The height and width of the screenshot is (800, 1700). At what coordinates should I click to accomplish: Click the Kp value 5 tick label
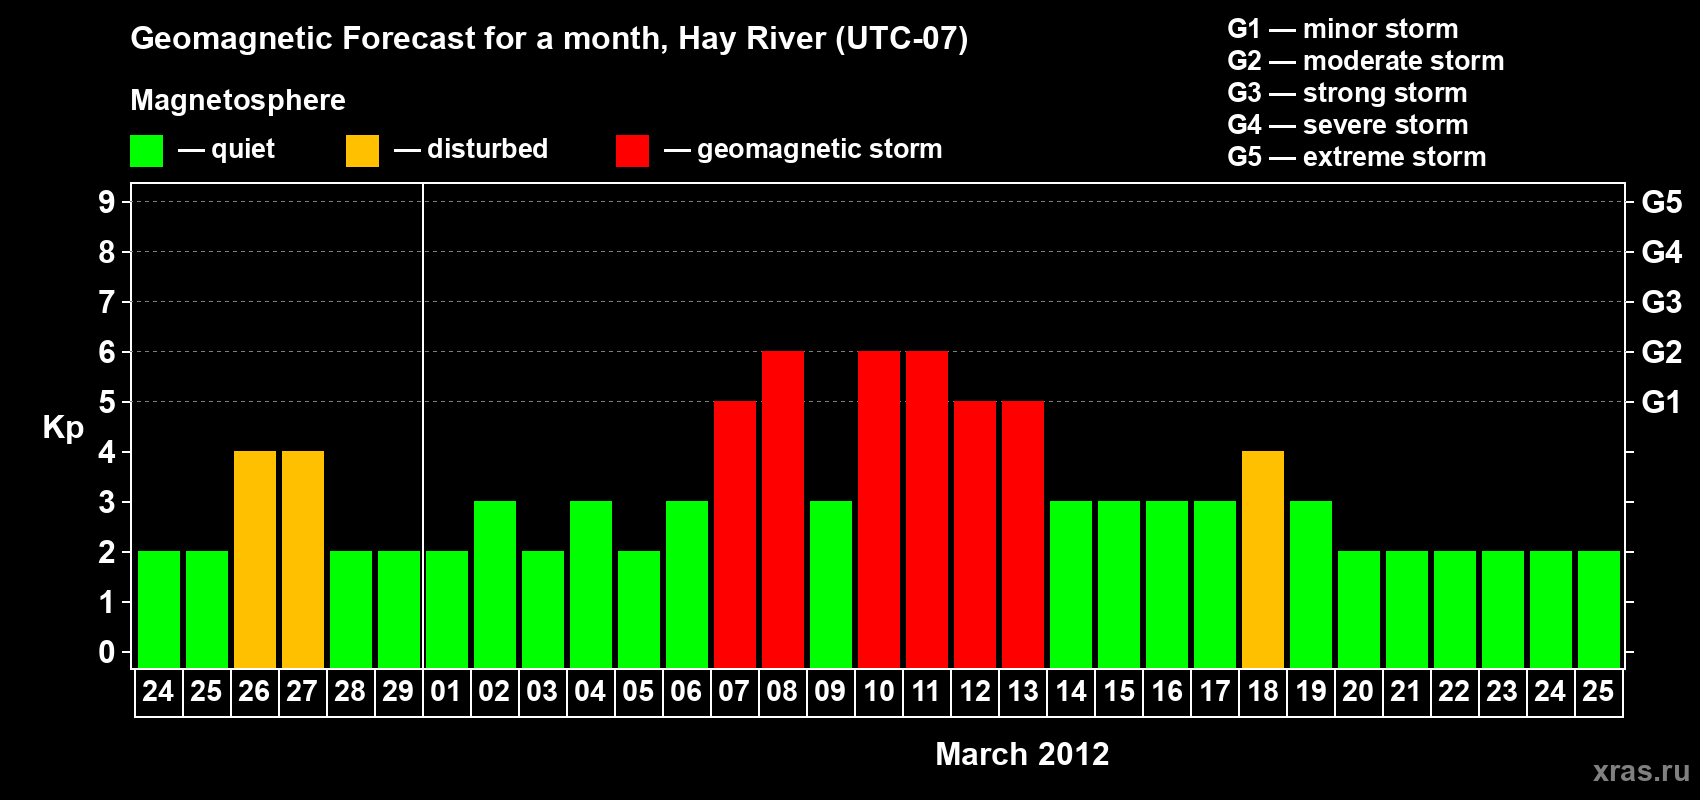(107, 402)
